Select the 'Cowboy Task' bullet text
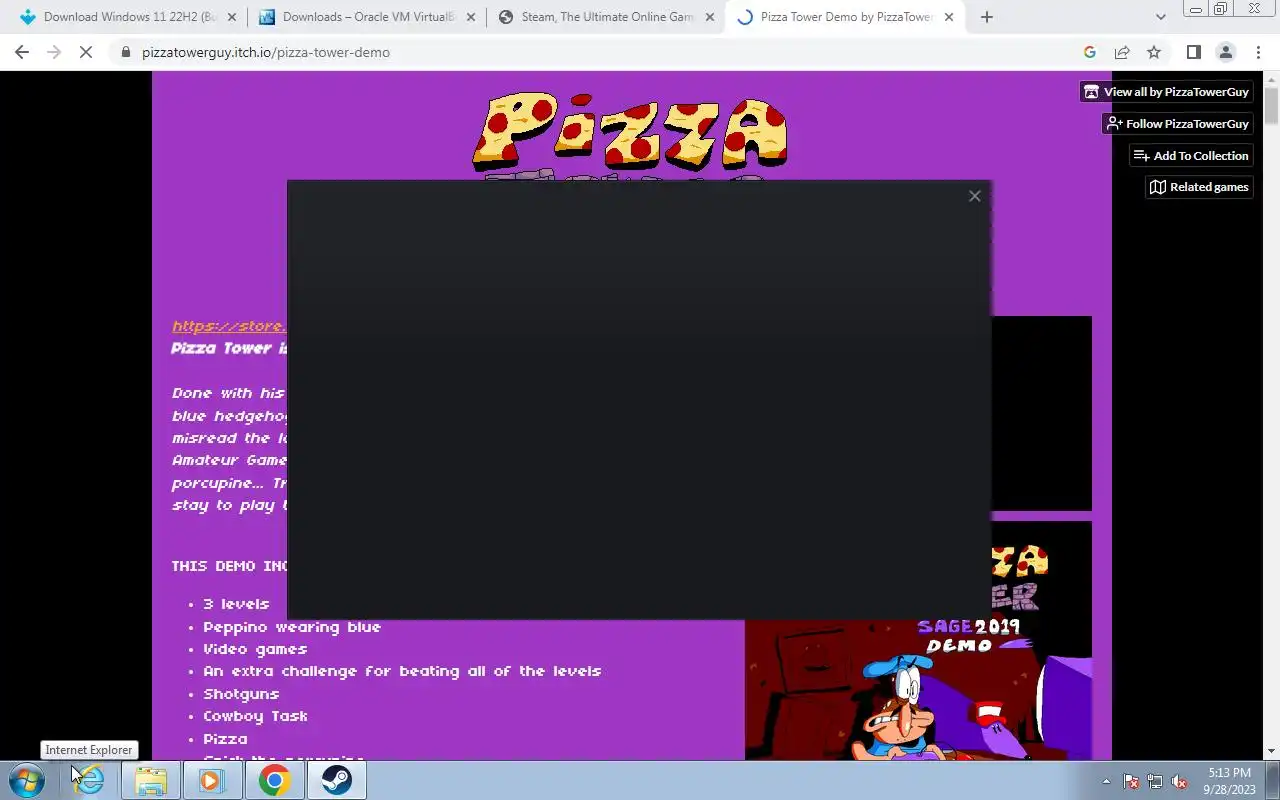 click(x=255, y=716)
